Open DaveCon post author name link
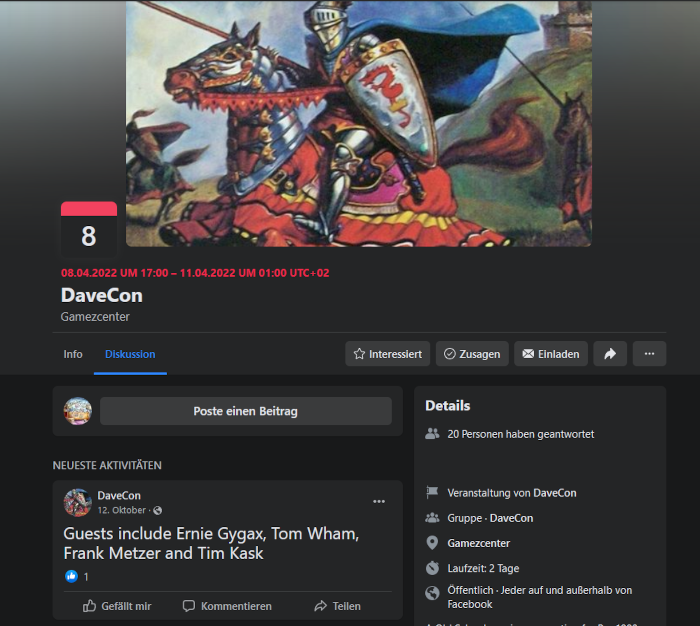 coord(119,496)
